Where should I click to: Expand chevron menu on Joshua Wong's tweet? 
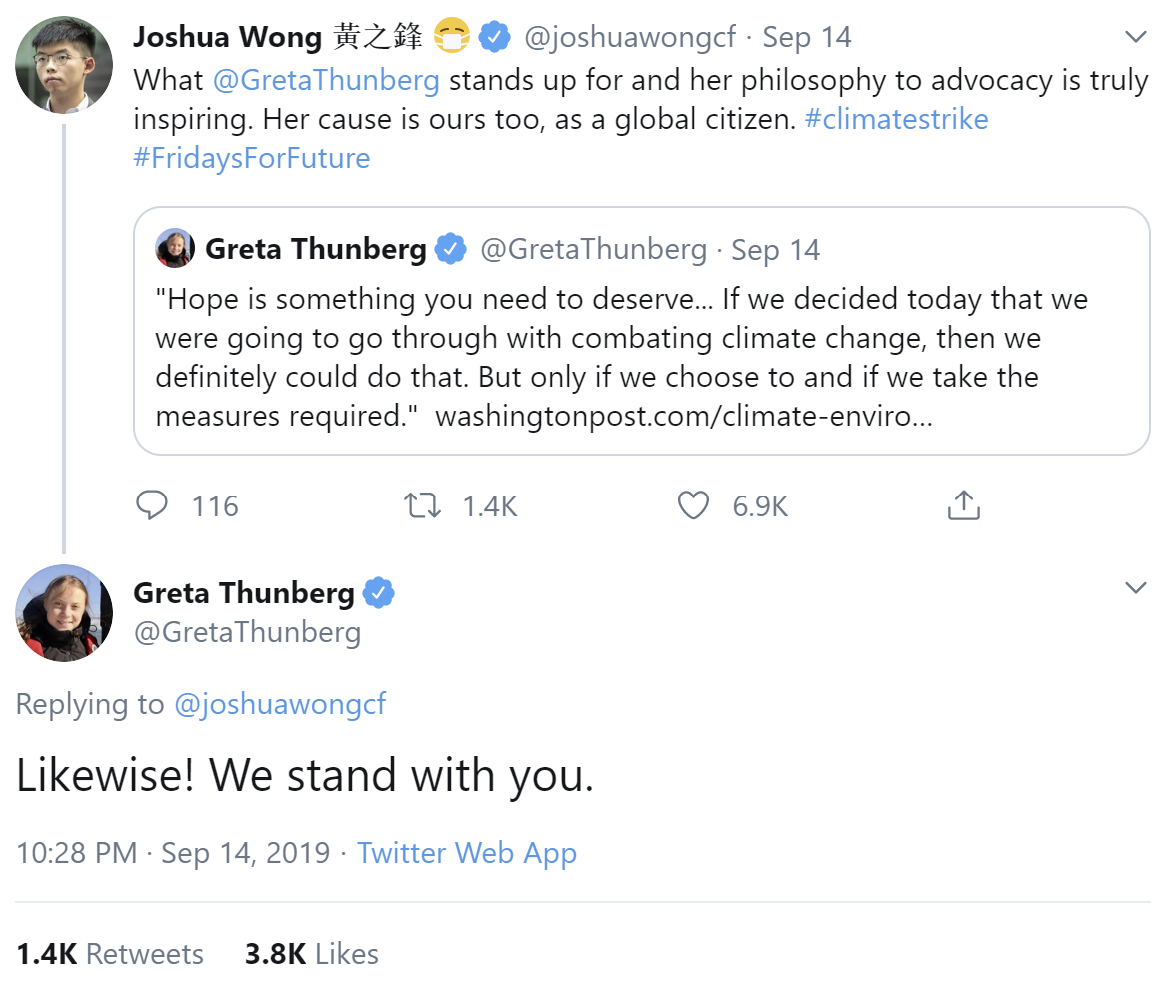click(1135, 36)
